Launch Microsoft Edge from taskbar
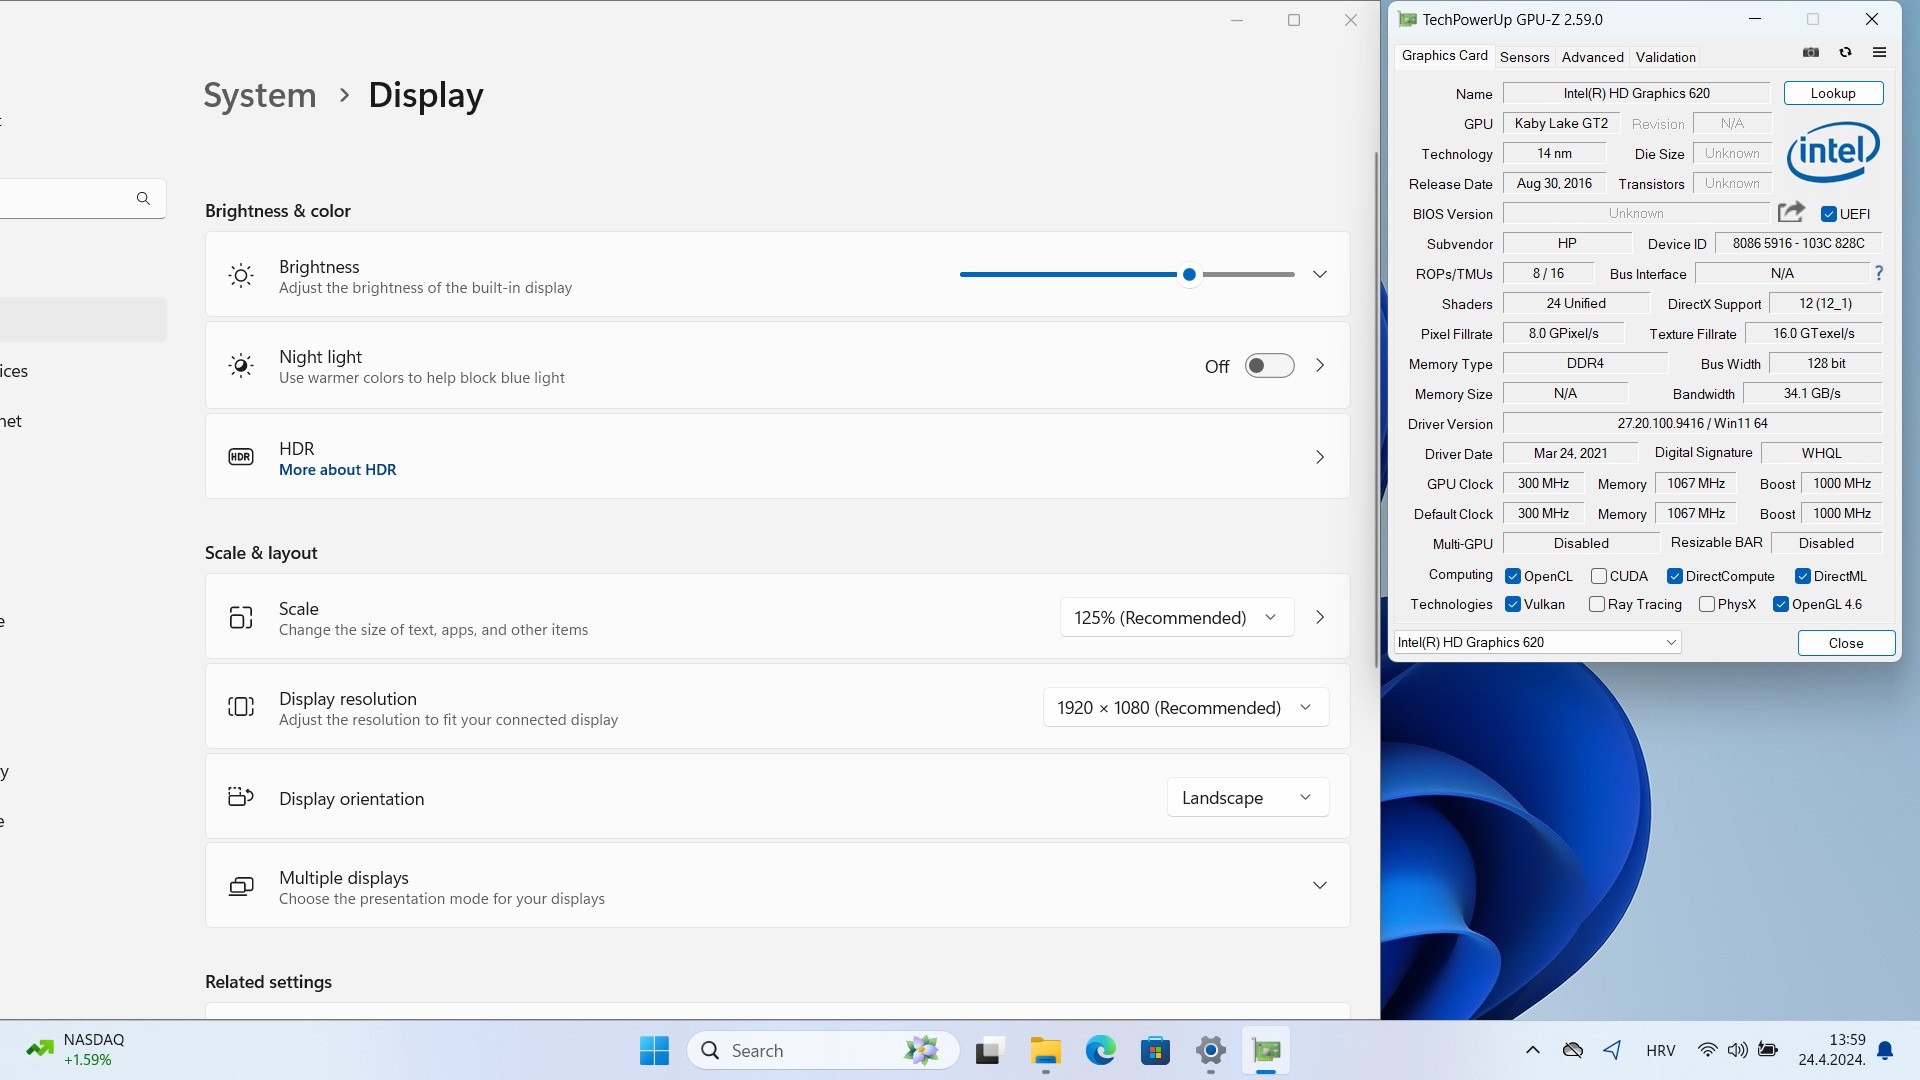Image resolution: width=1920 pixels, height=1080 pixels. pyautogui.click(x=1100, y=1050)
